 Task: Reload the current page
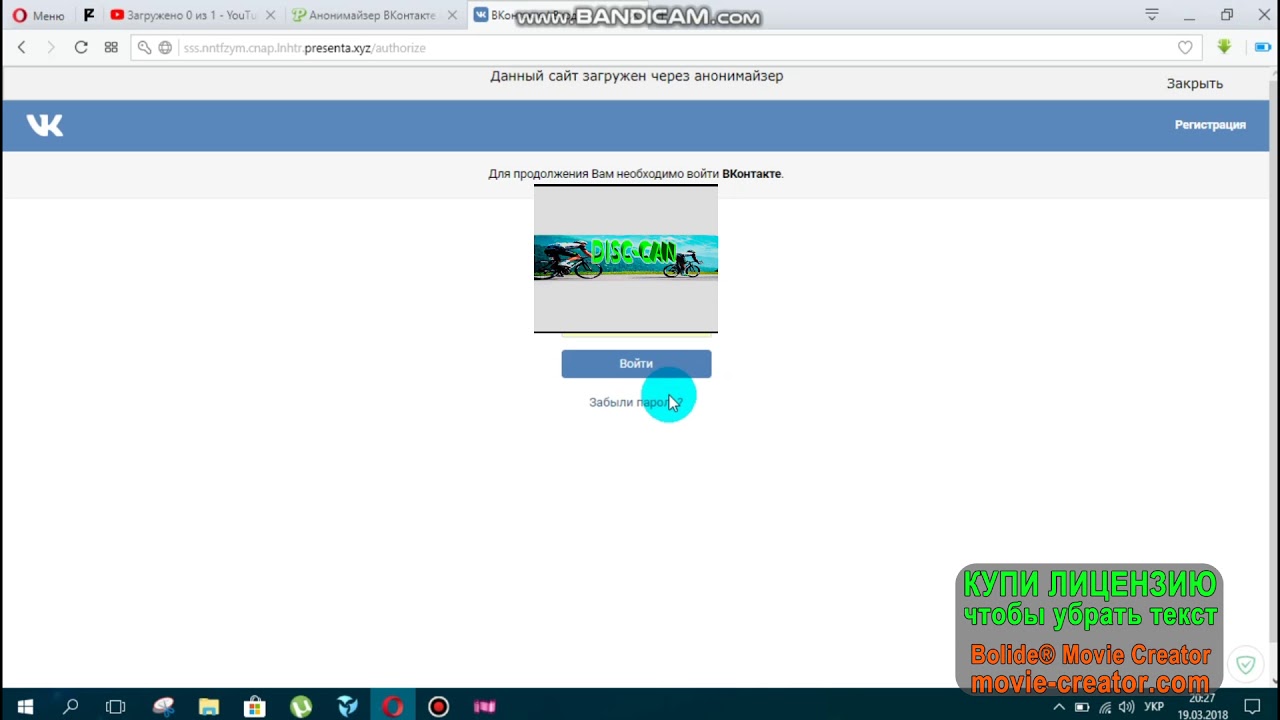81,47
